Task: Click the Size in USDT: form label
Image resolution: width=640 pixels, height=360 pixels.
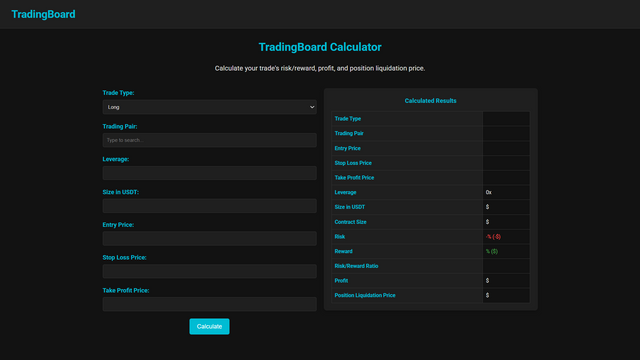Action: [x=121, y=192]
